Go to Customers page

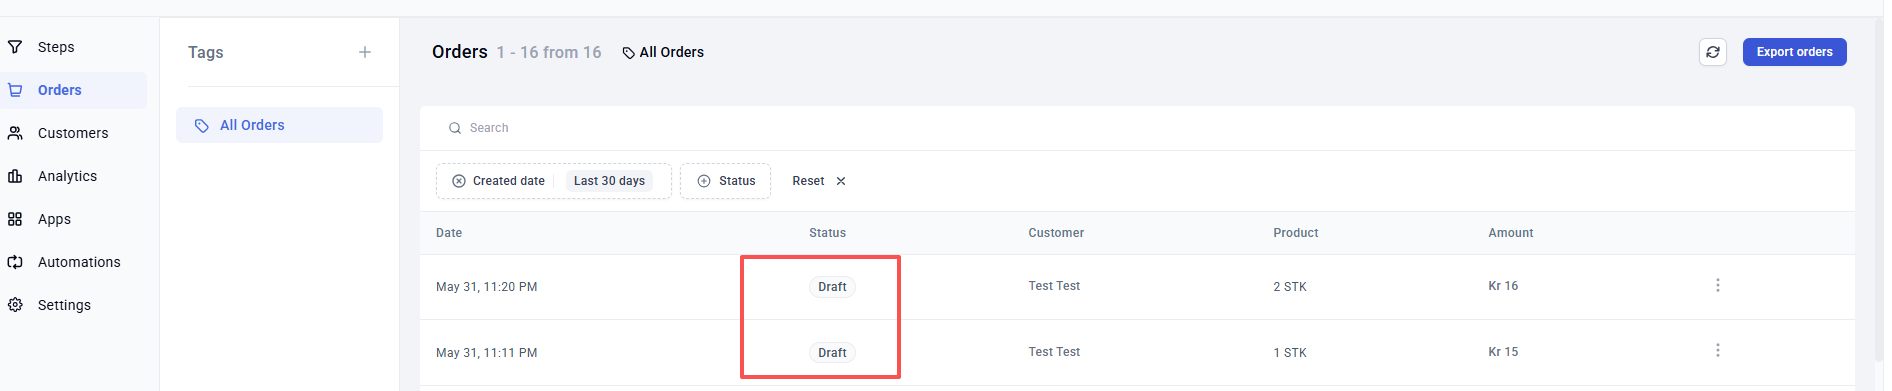coord(73,133)
